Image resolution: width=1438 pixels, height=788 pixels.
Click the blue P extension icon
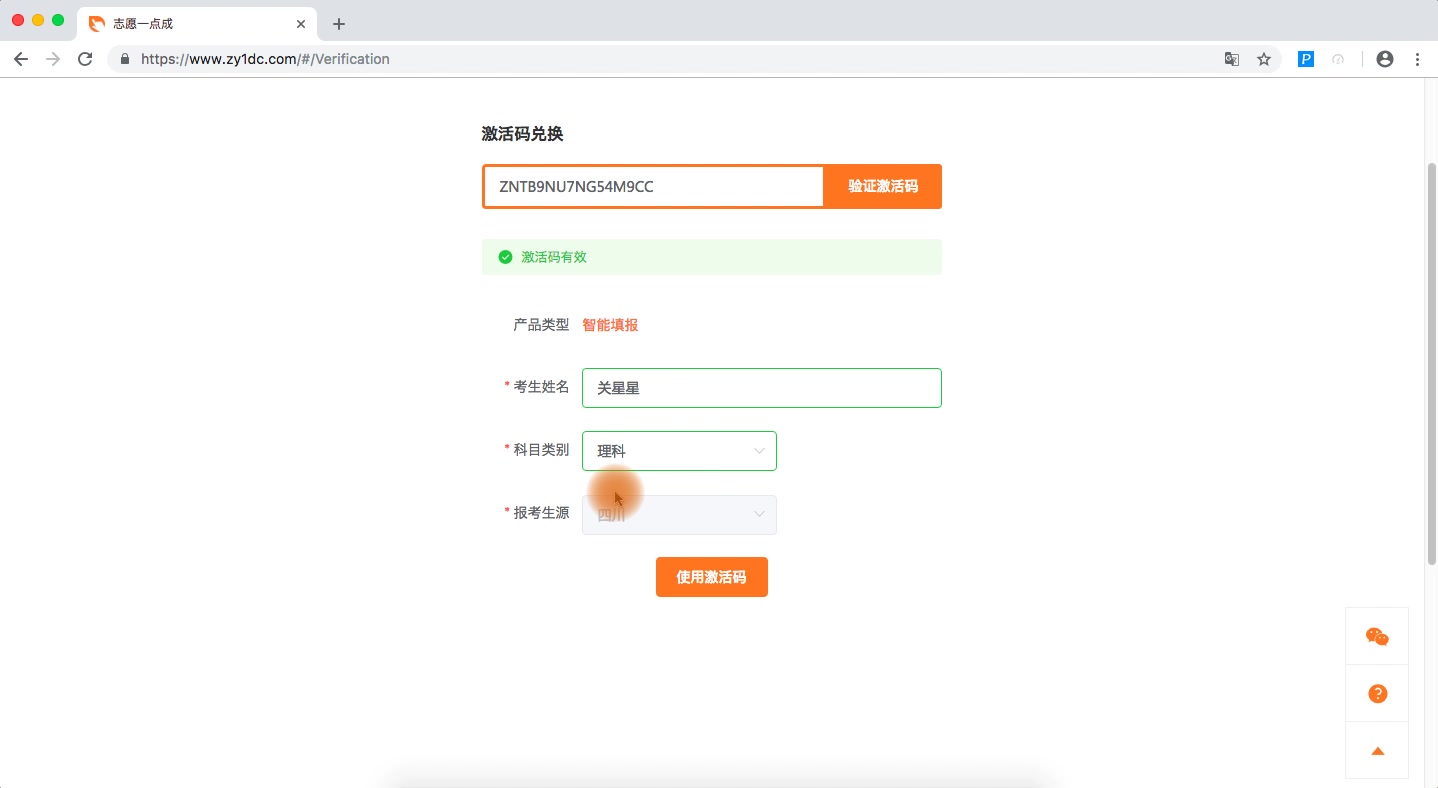[x=1306, y=59]
